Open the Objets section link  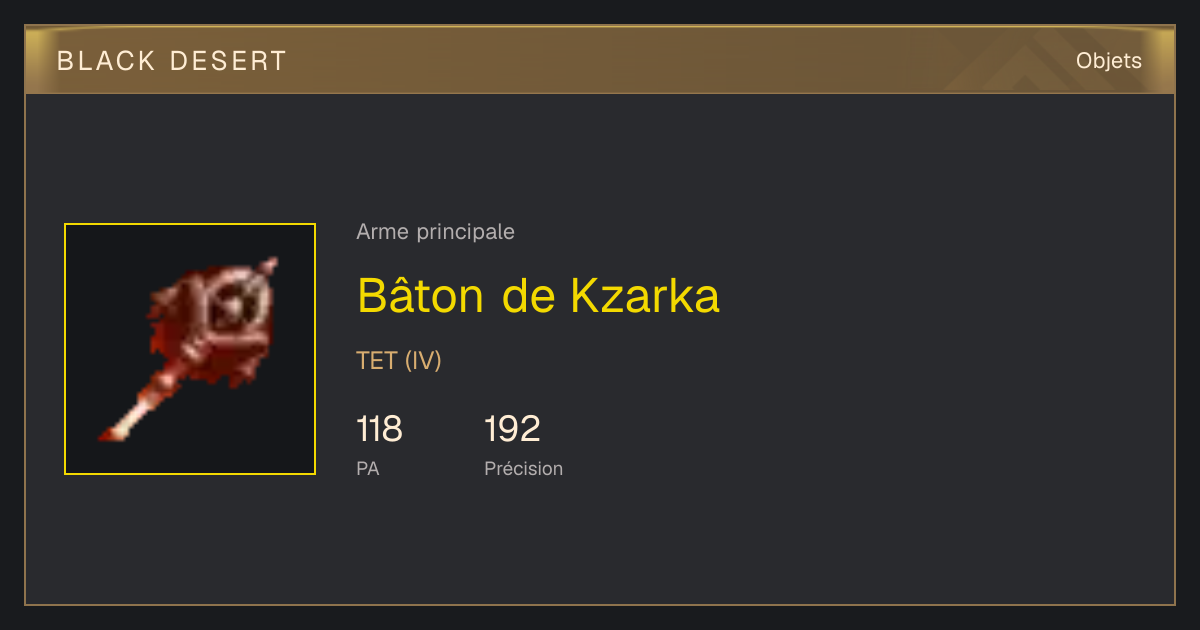[x=1108, y=61]
